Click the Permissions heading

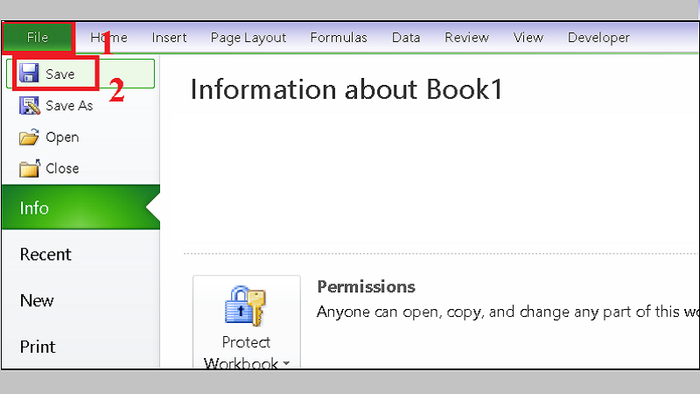click(x=366, y=287)
